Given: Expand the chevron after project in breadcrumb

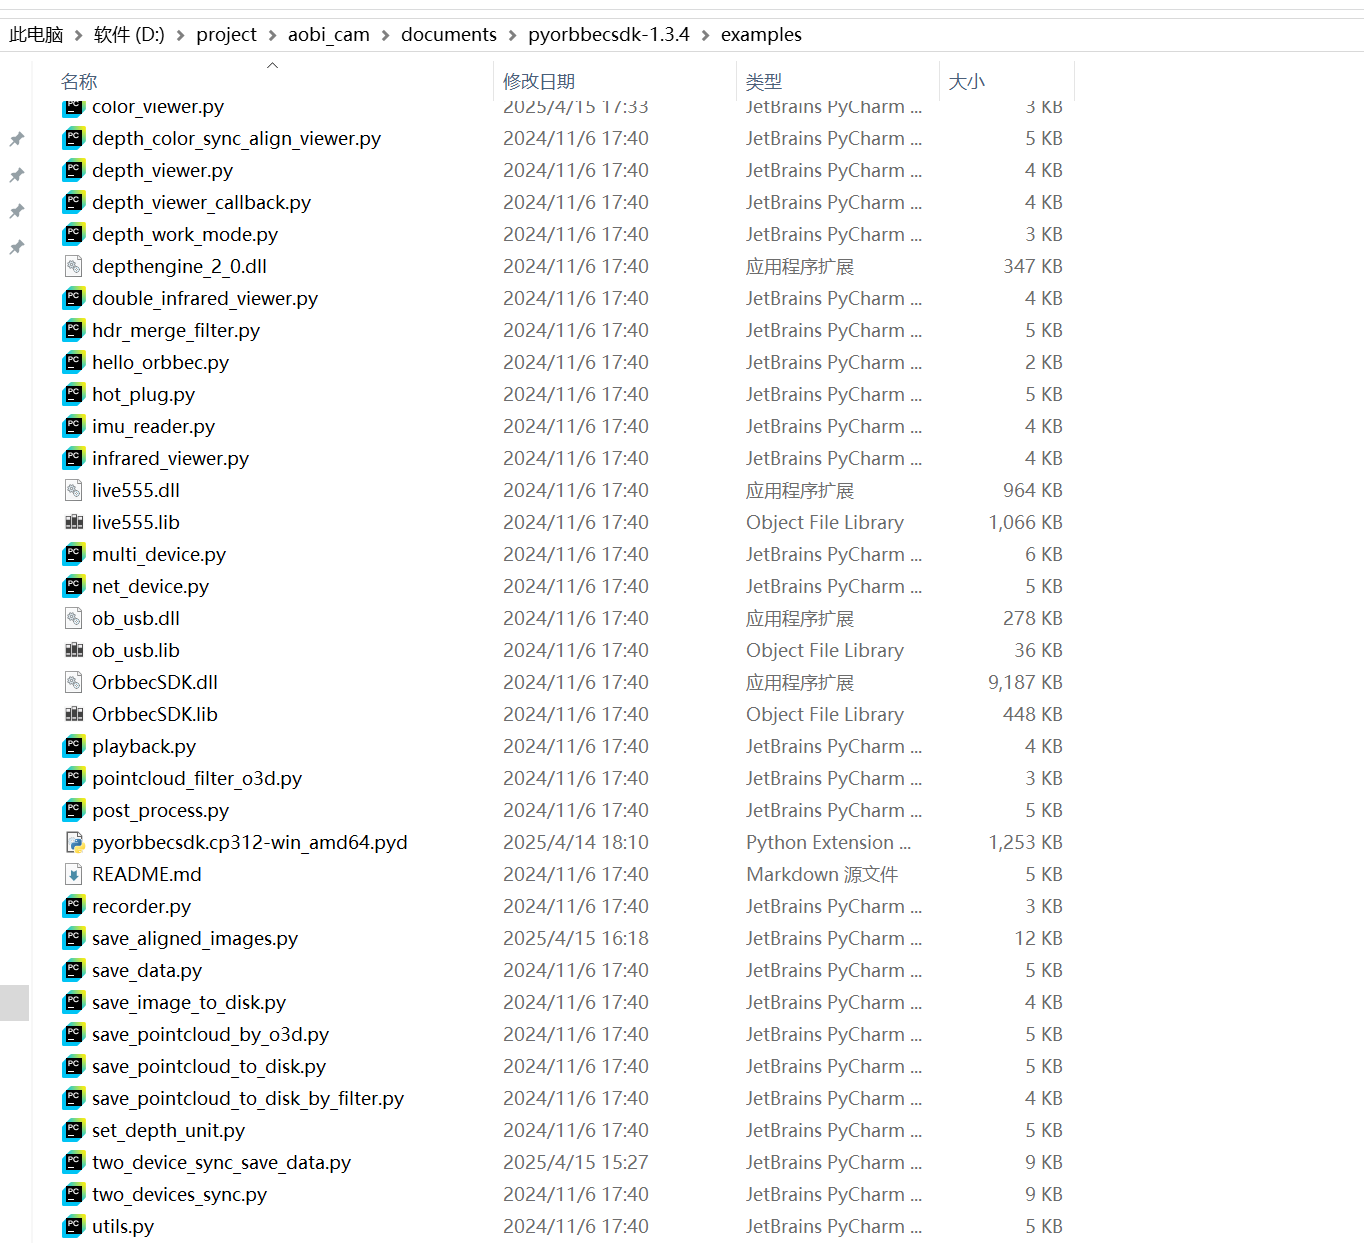Looking at the screenshot, I should (x=273, y=35).
